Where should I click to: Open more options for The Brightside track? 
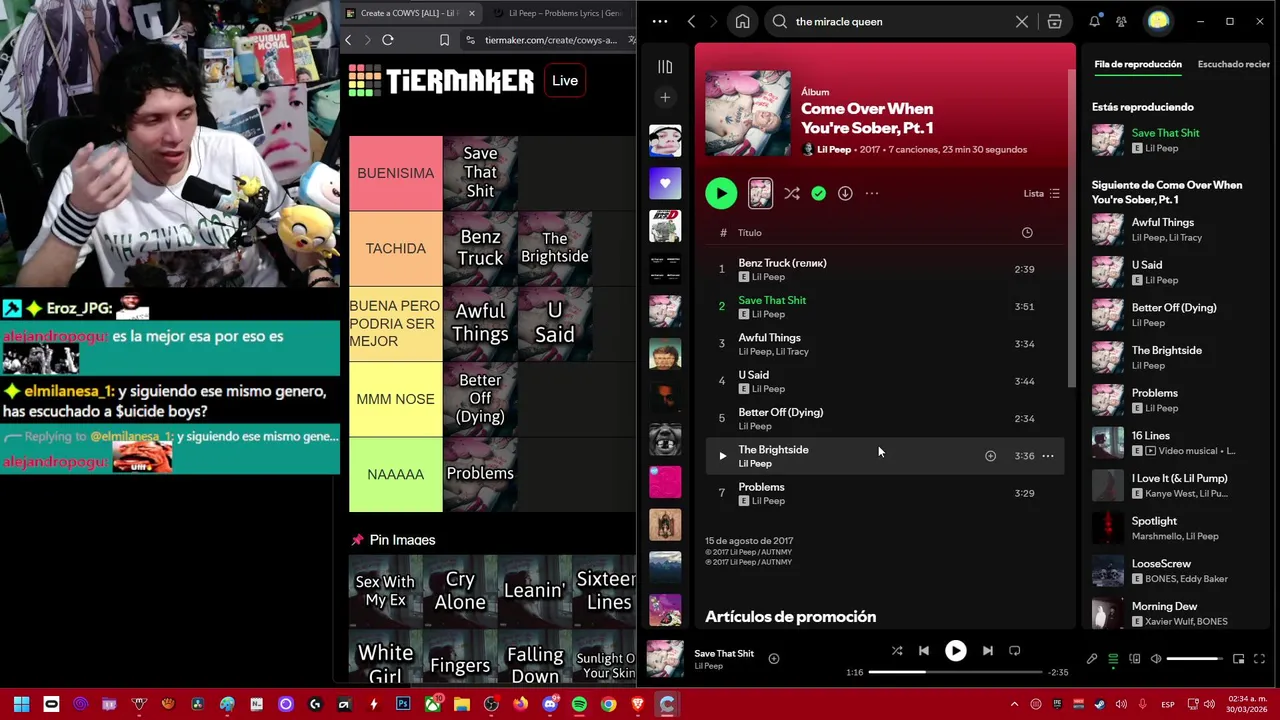tap(1048, 456)
